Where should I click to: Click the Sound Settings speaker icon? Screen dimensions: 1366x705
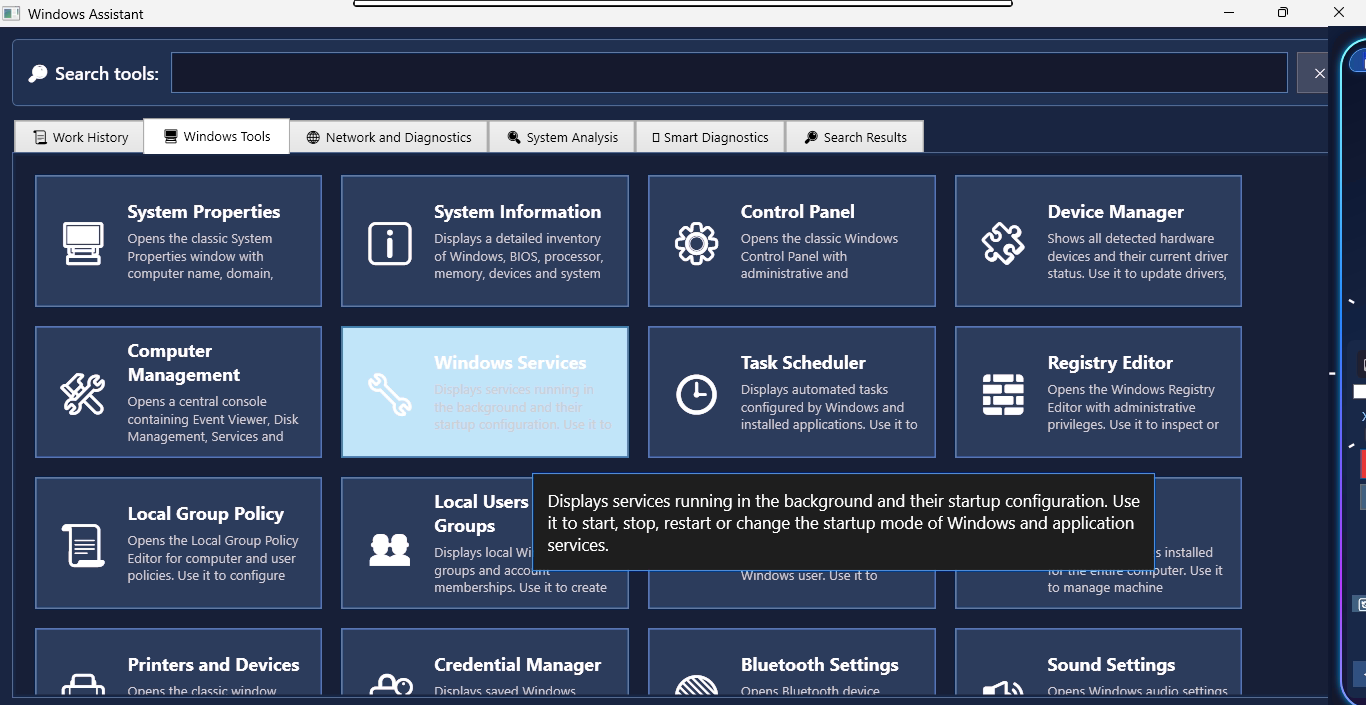click(1003, 687)
